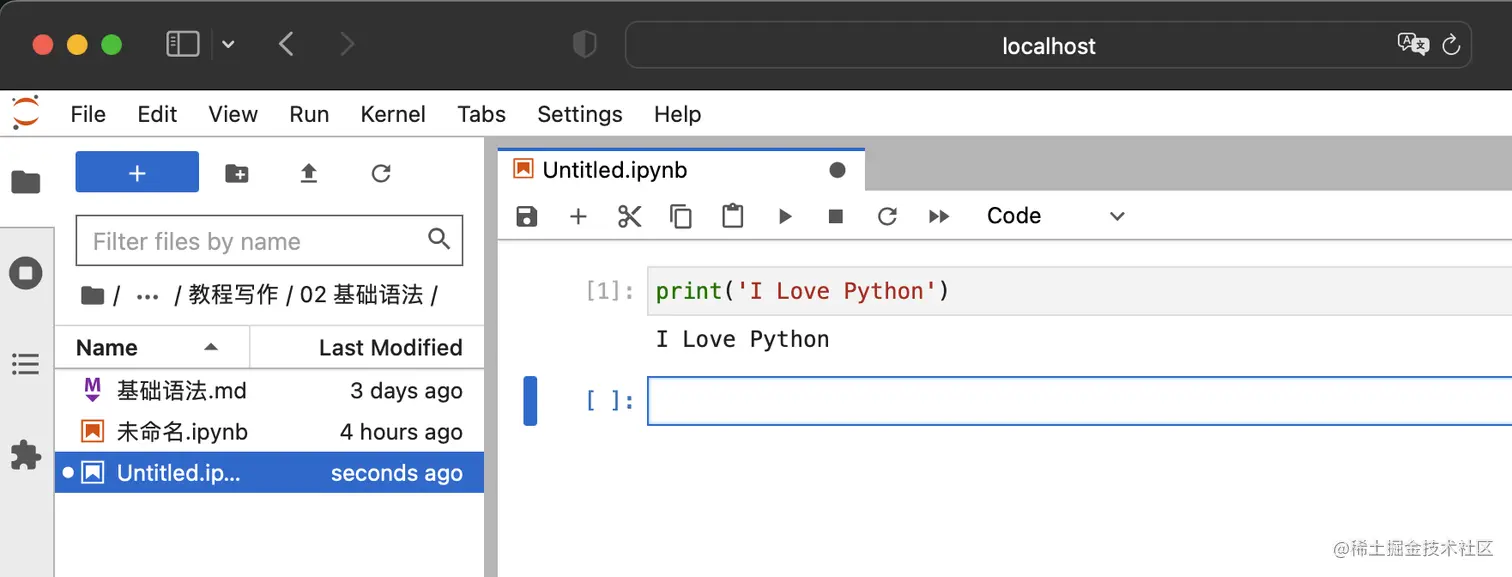This screenshot has height=577, width=1512.
Task: Click the blue new launcher button
Action: pos(137,172)
